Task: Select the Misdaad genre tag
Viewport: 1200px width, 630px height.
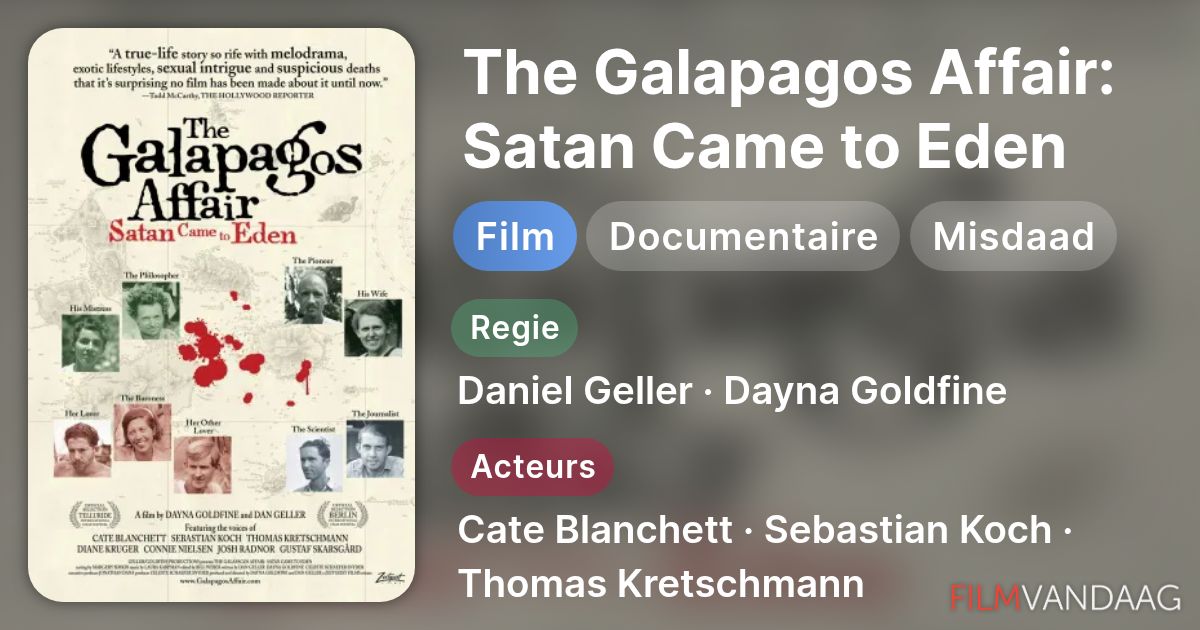Action: coord(1013,237)
